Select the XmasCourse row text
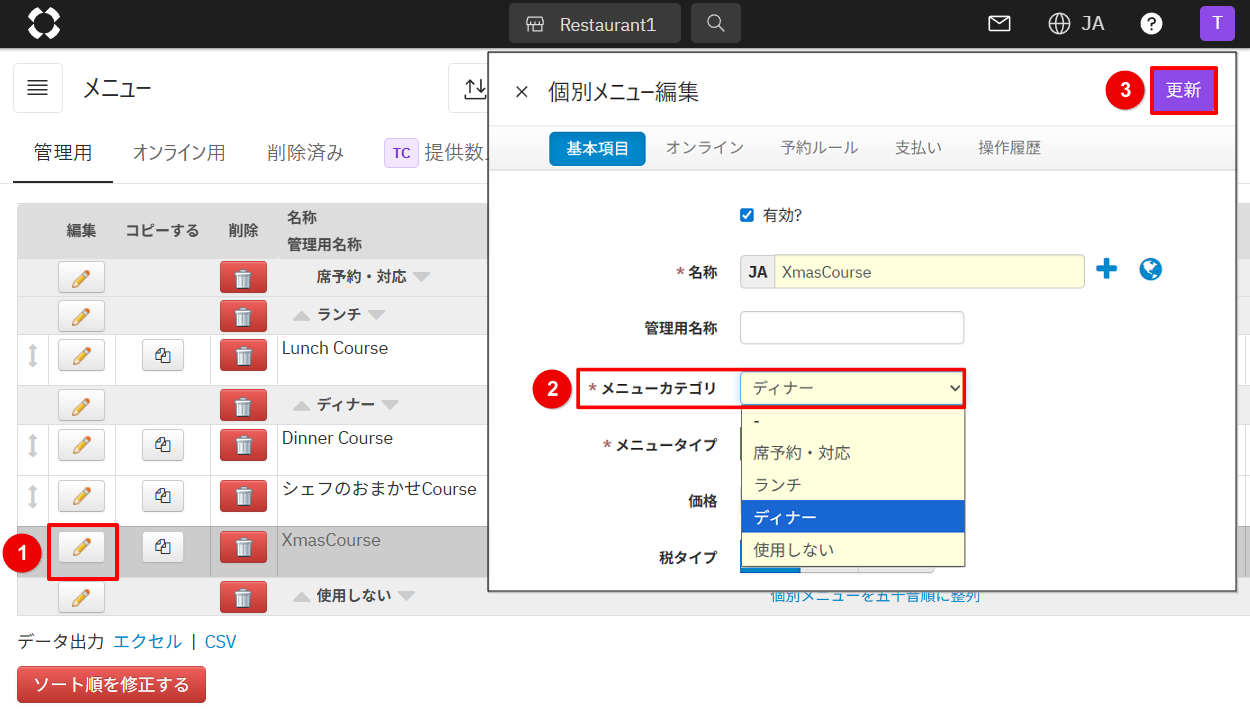The width and height of the screenshot is (1250, 724). coord(331,540)
